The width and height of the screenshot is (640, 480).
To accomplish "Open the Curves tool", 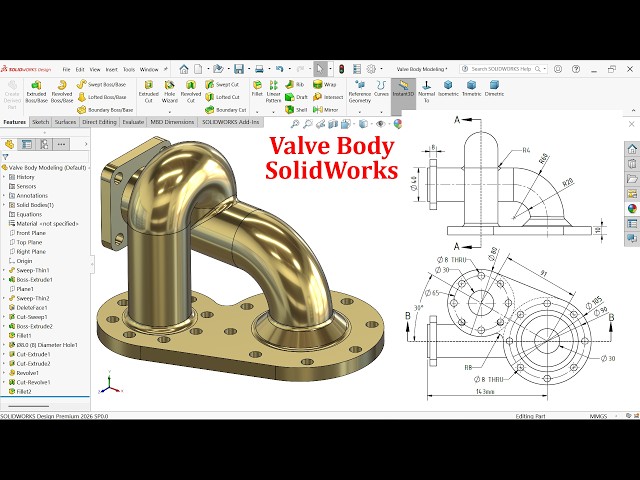I will click(381, 89).
